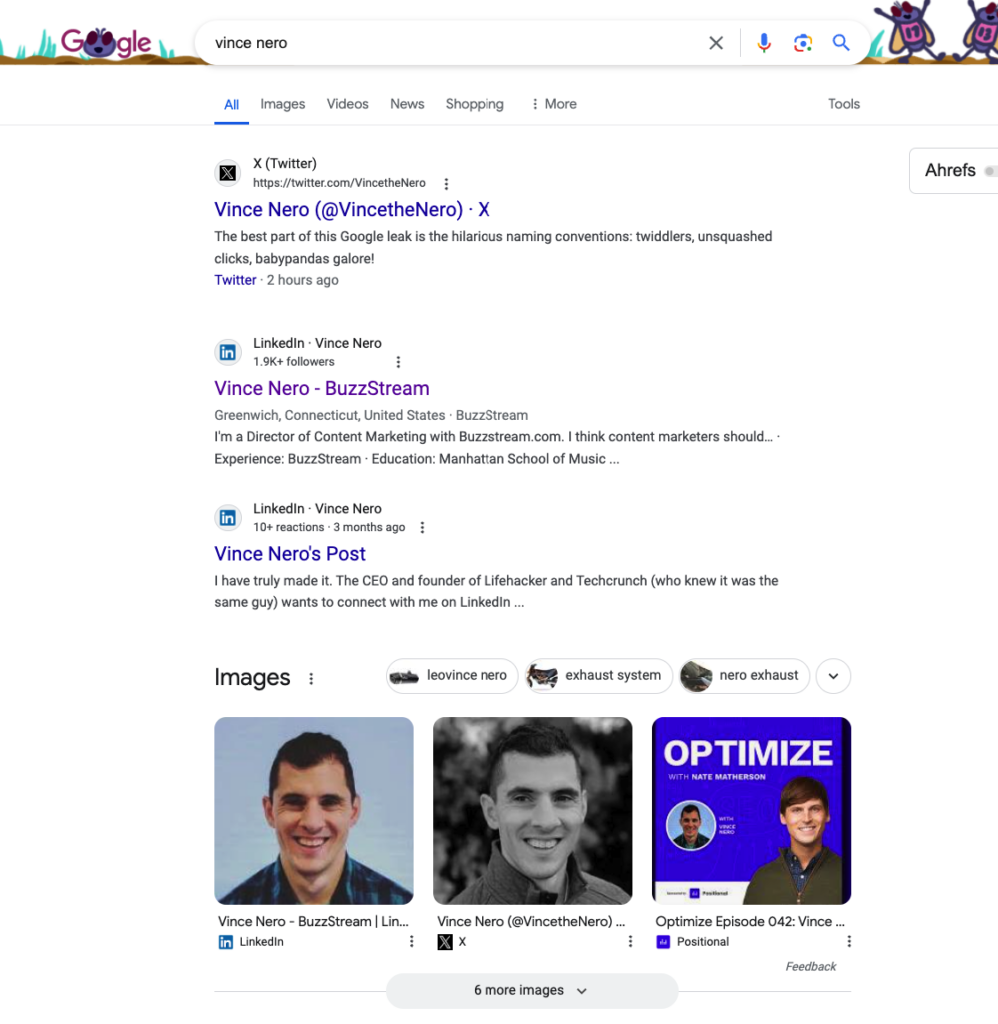The height and width of the screenshot is (1024, 998).
Task: Expand the image topic chips with the chevron
Action: click(833, 676)
